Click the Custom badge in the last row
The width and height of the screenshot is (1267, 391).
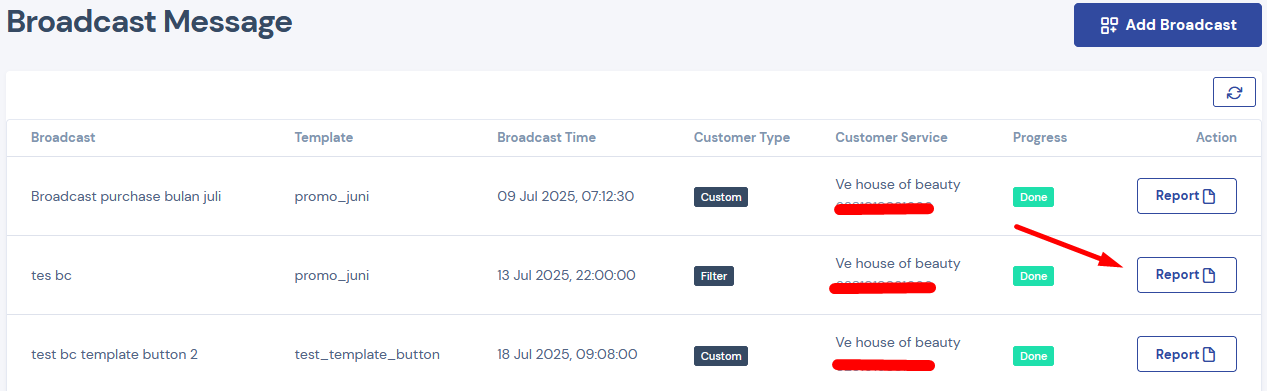click(x=721, y=355)
